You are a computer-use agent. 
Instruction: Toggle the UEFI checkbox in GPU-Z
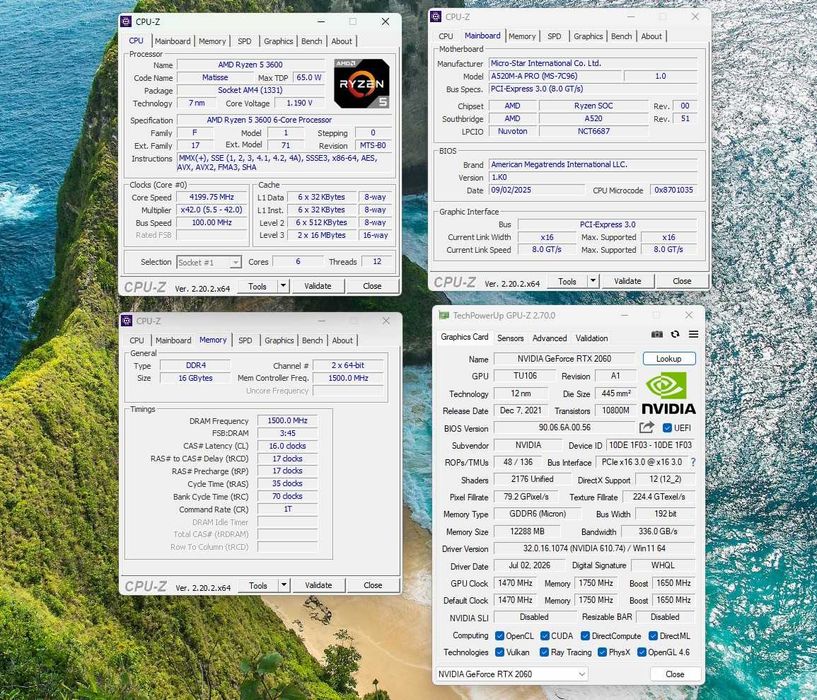[x=667, y=428]
